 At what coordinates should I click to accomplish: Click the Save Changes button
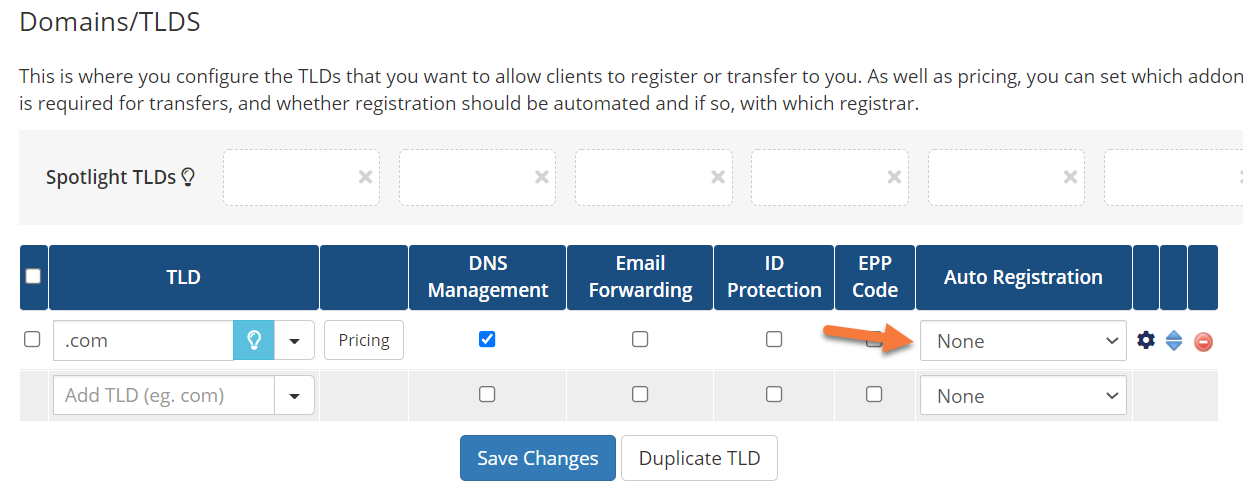[x=537, y=458]
